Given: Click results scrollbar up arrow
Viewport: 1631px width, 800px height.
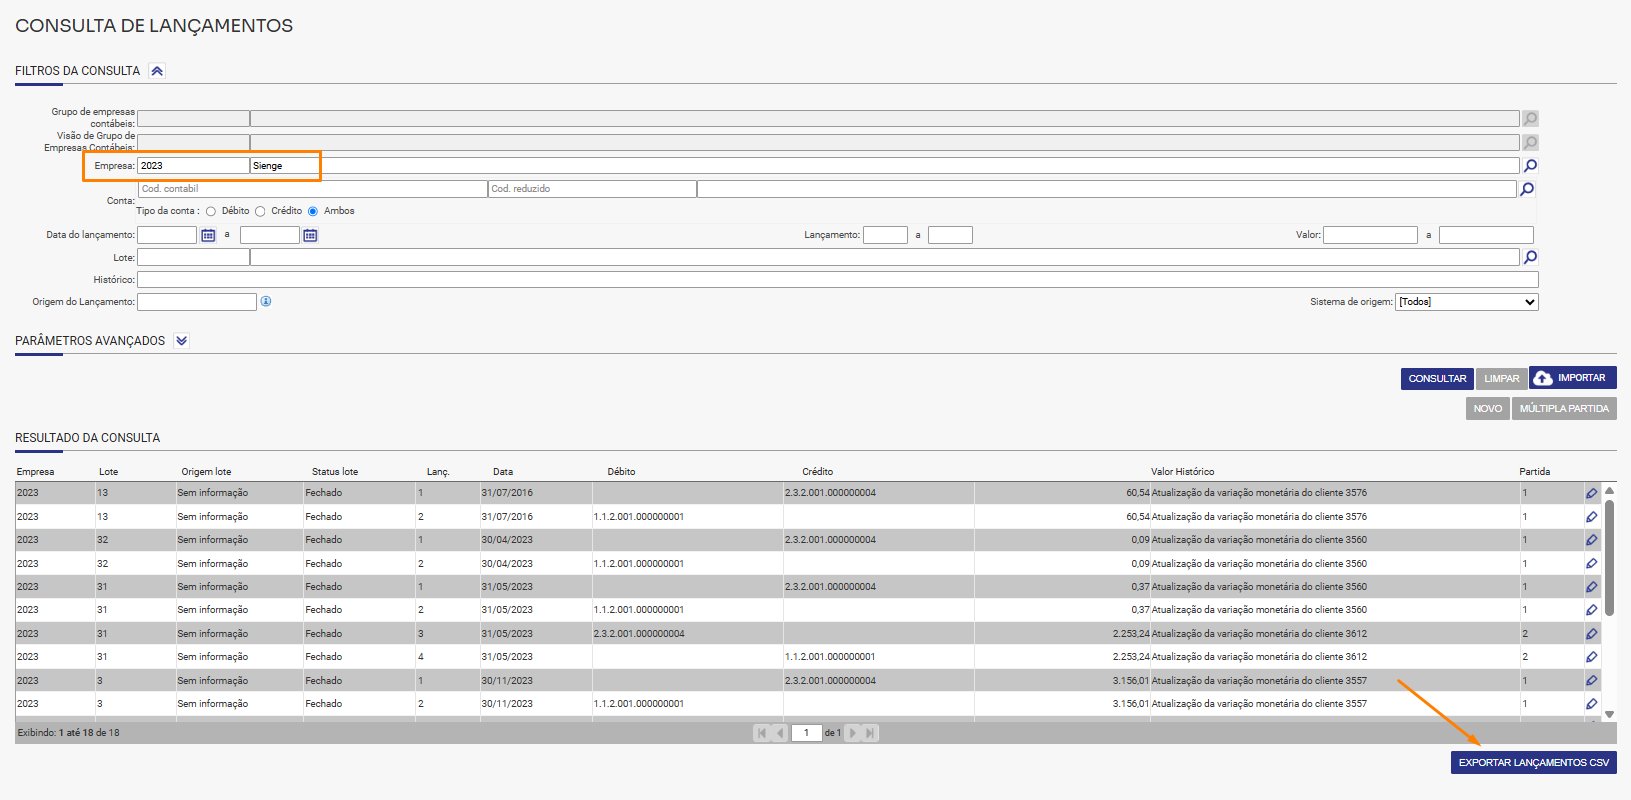Looking at the screenshot, I should tap(1609, 491).
